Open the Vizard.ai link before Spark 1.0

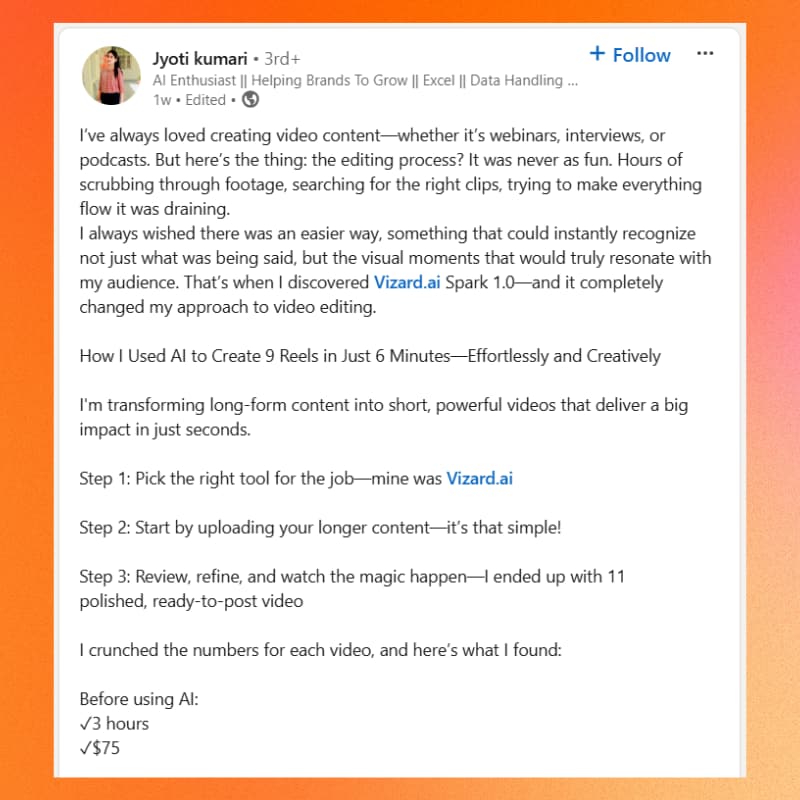[413, 283]
